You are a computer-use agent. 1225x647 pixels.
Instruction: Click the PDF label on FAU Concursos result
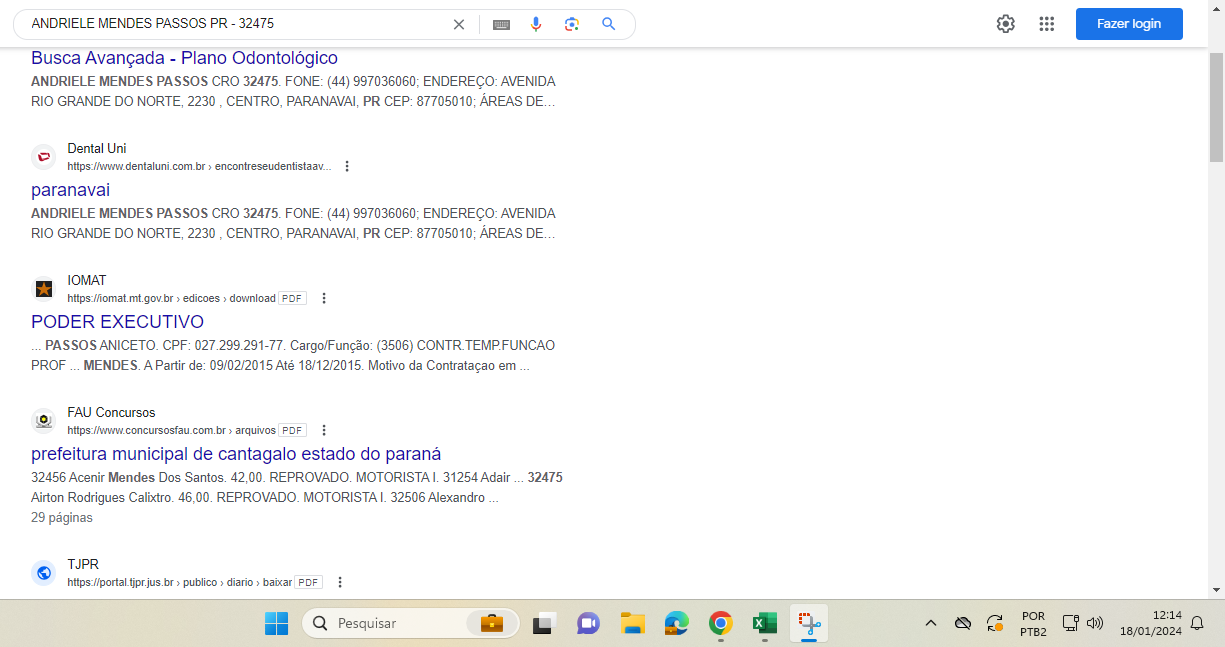pyautogui.click(x=292, y=430)
